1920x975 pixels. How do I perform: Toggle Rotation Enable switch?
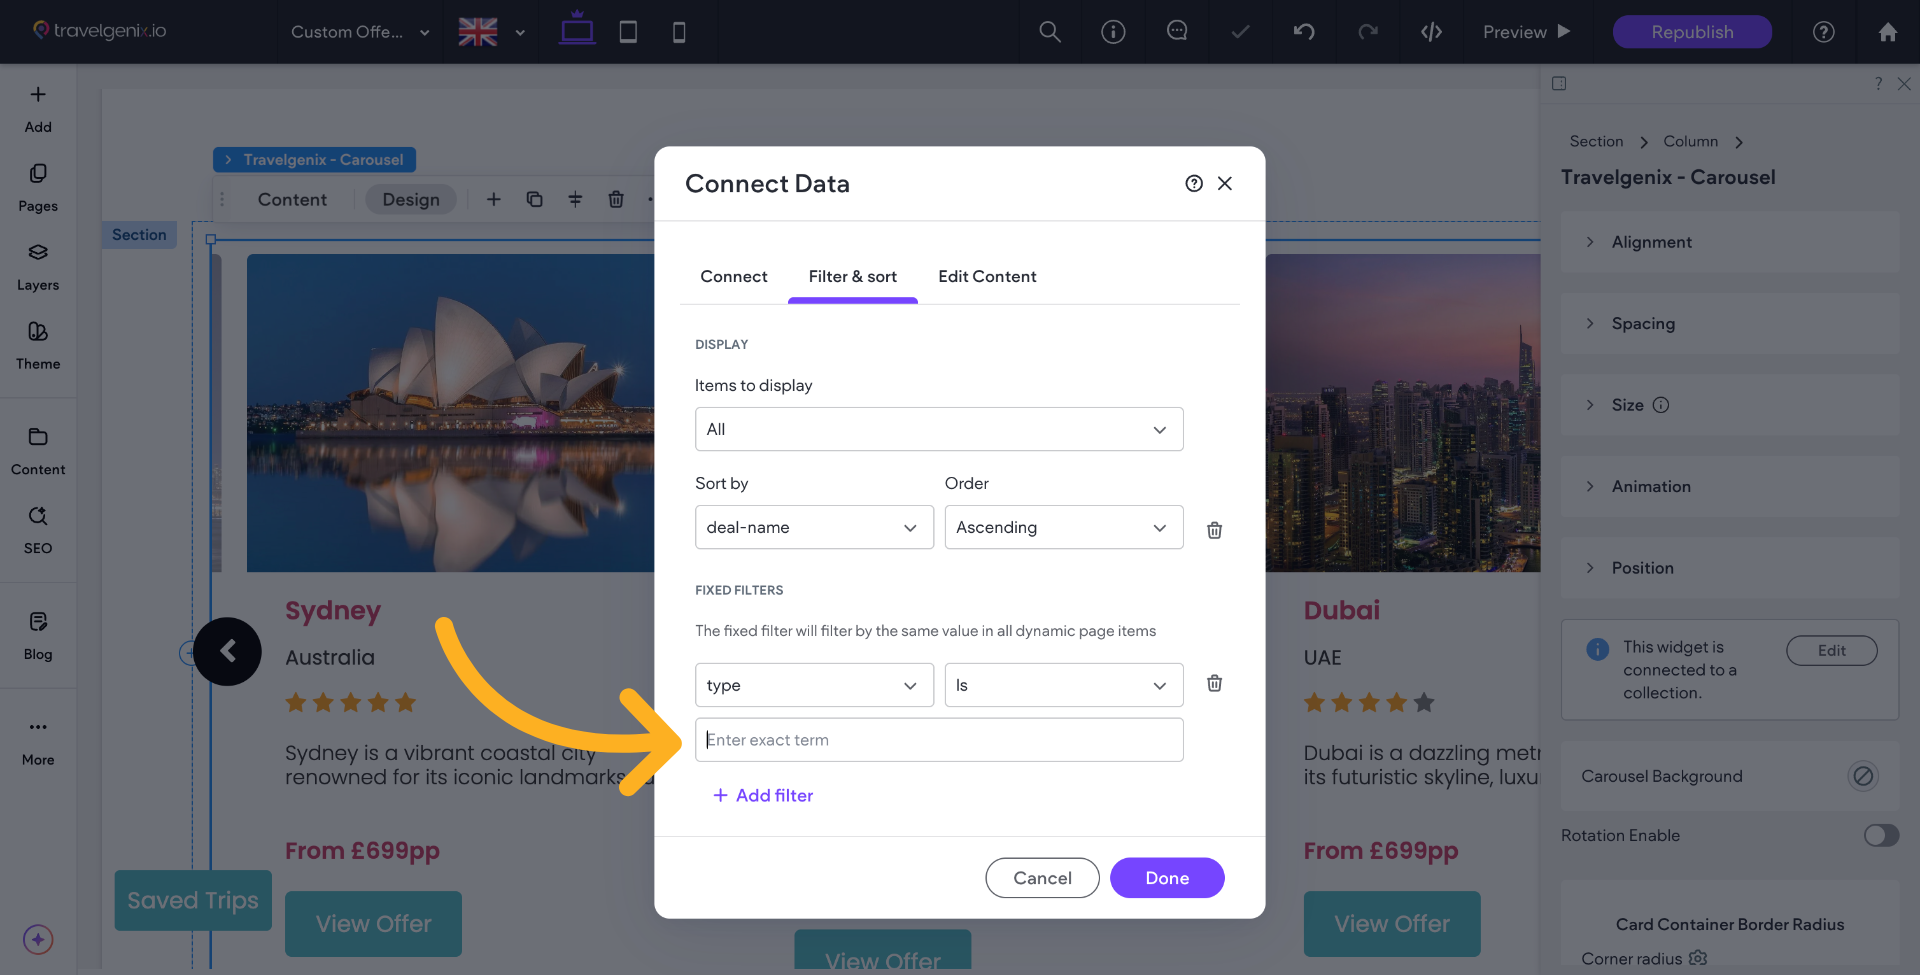coord(1881,835)
